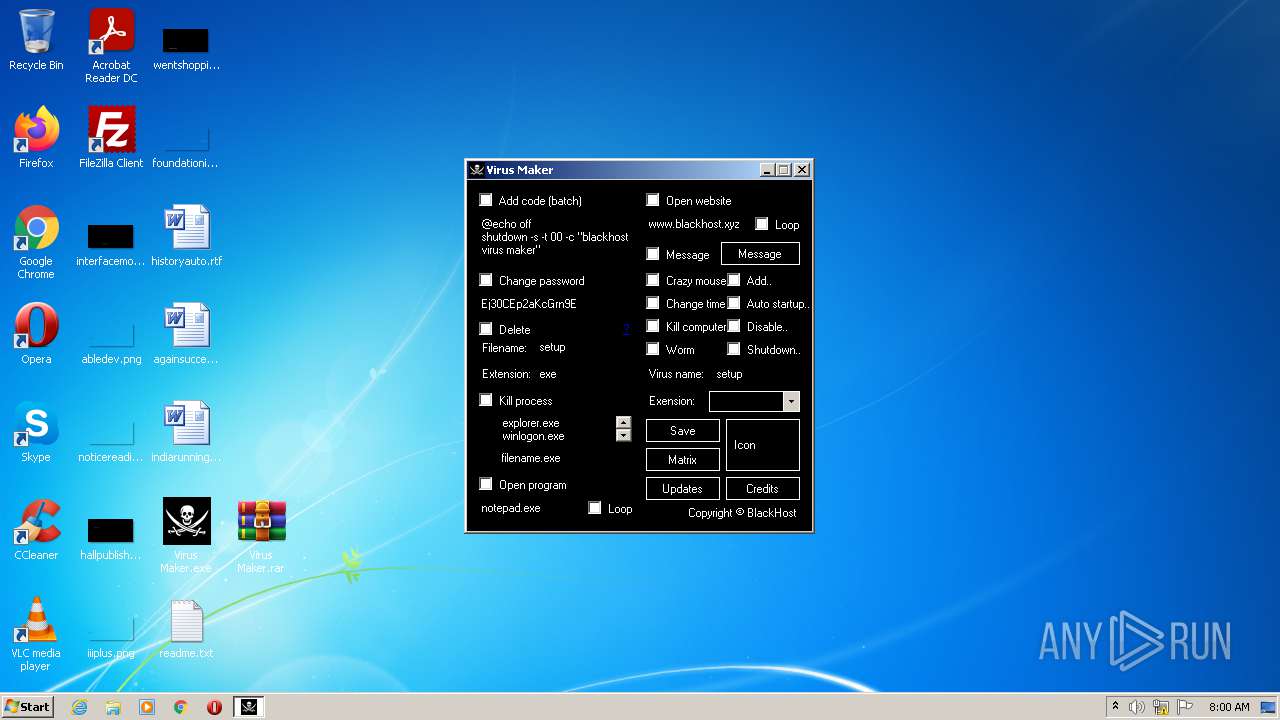Viewport: 1280px width, 720px height.
Task: Open Internet Explorer from the taskbar
Action: [x=79, y=707]
